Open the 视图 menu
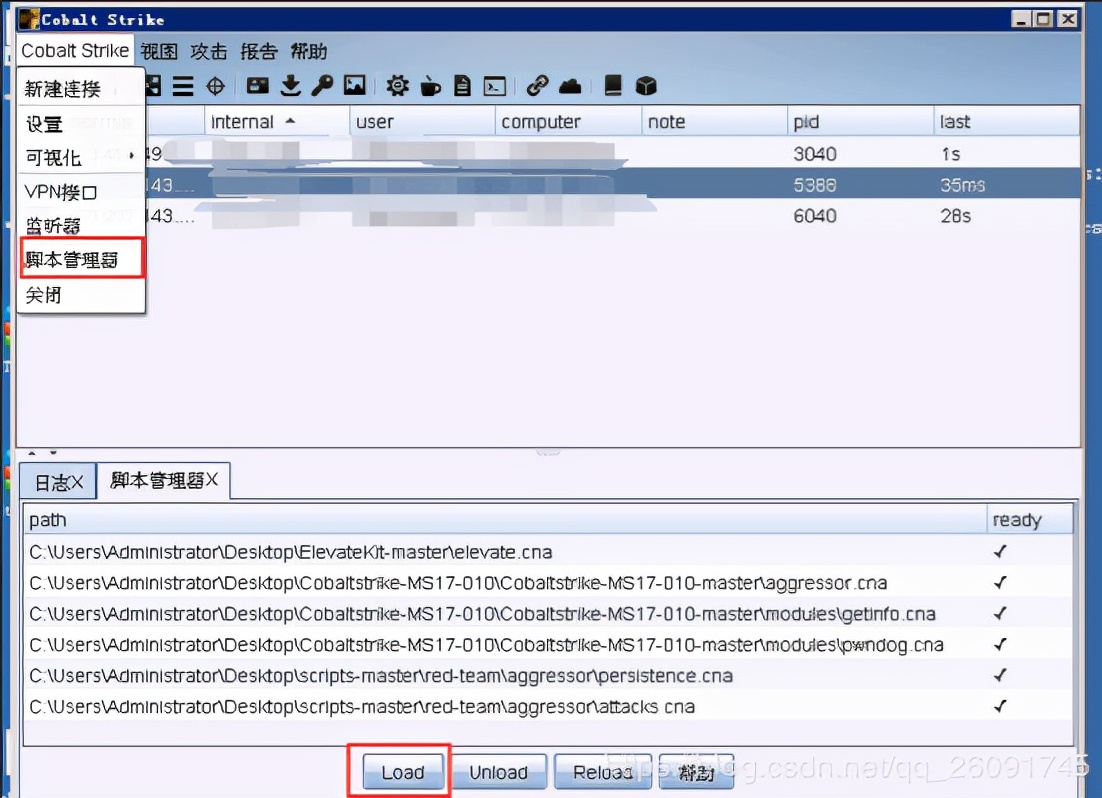 159,51
